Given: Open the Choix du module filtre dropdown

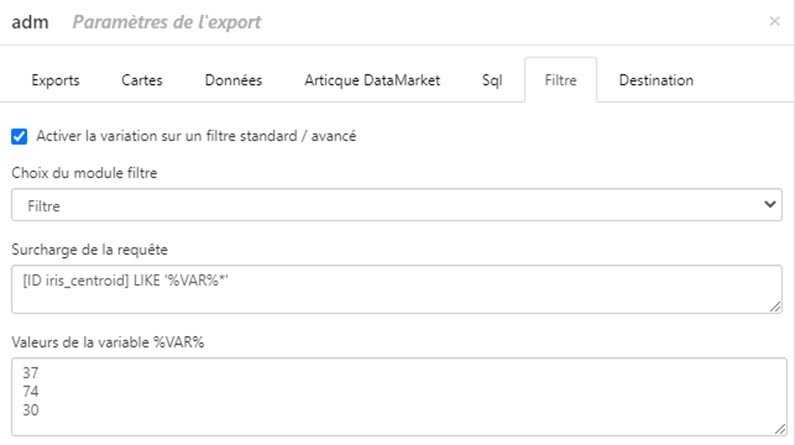Looking at the screenshot, I should point(396,205).
